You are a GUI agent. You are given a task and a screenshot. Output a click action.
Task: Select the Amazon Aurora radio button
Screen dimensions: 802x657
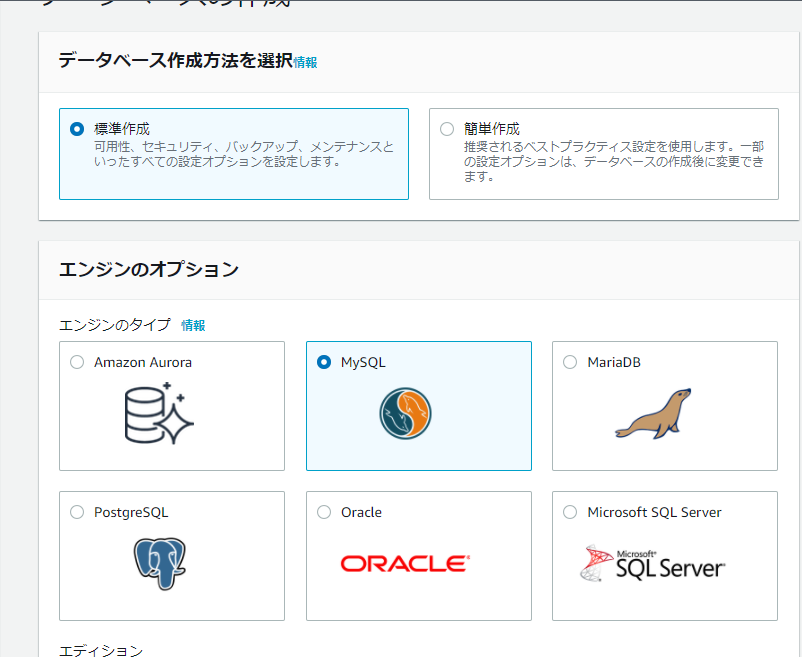[77, 362]
